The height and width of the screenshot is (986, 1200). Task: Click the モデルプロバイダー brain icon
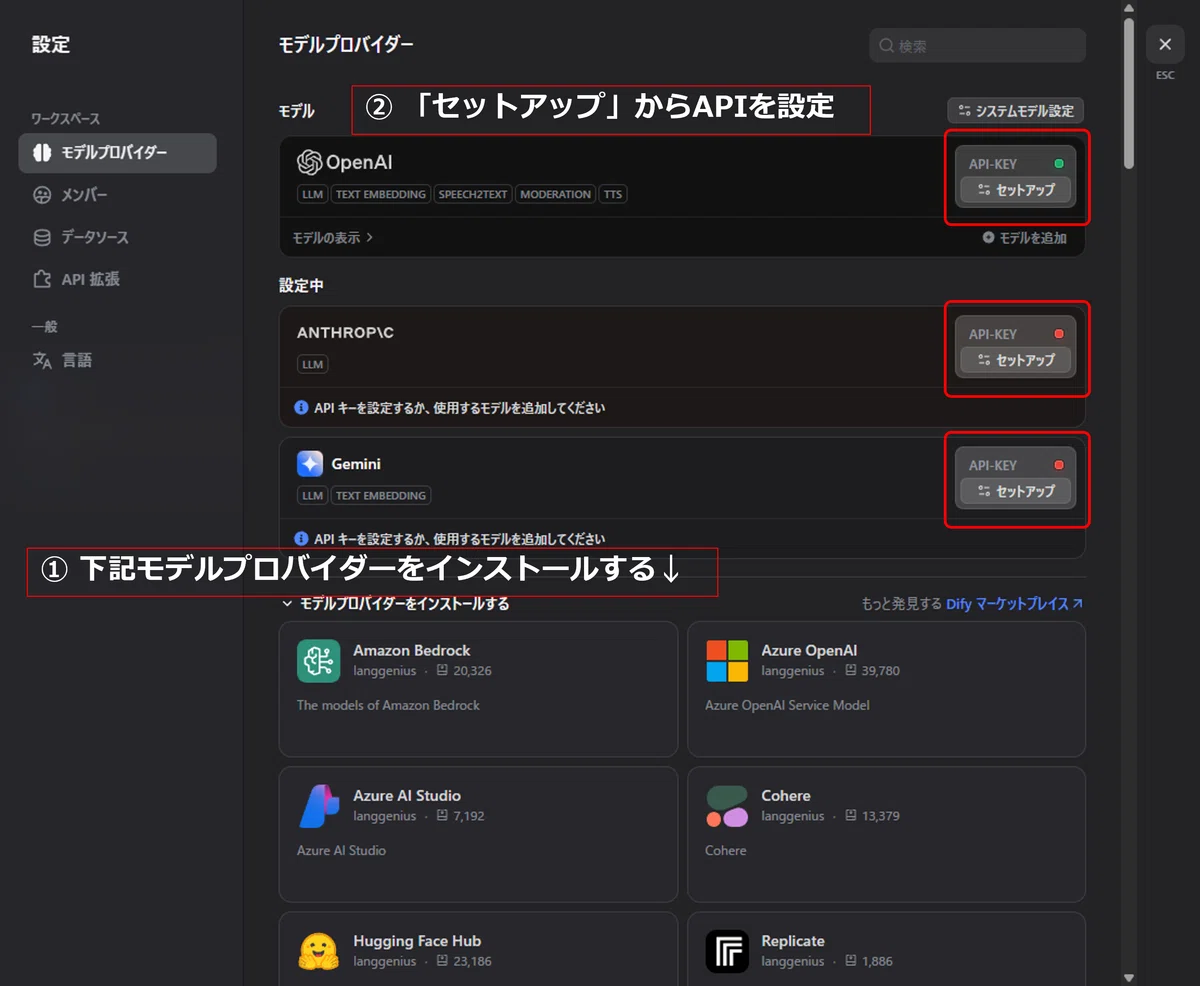click(42, 153)
